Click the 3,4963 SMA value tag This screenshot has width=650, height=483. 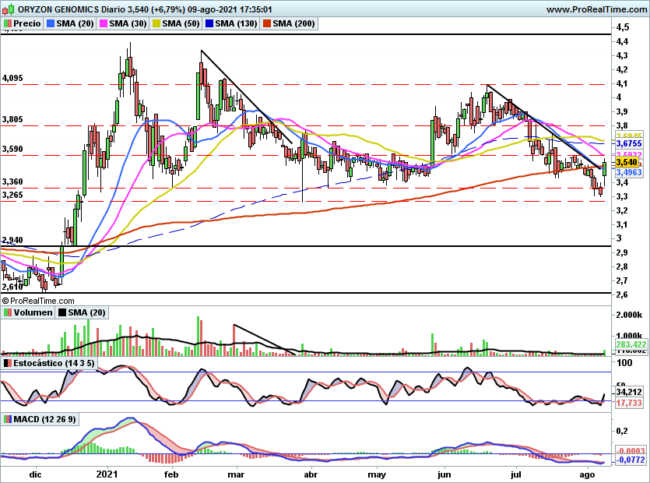click(x=629, y=172)
